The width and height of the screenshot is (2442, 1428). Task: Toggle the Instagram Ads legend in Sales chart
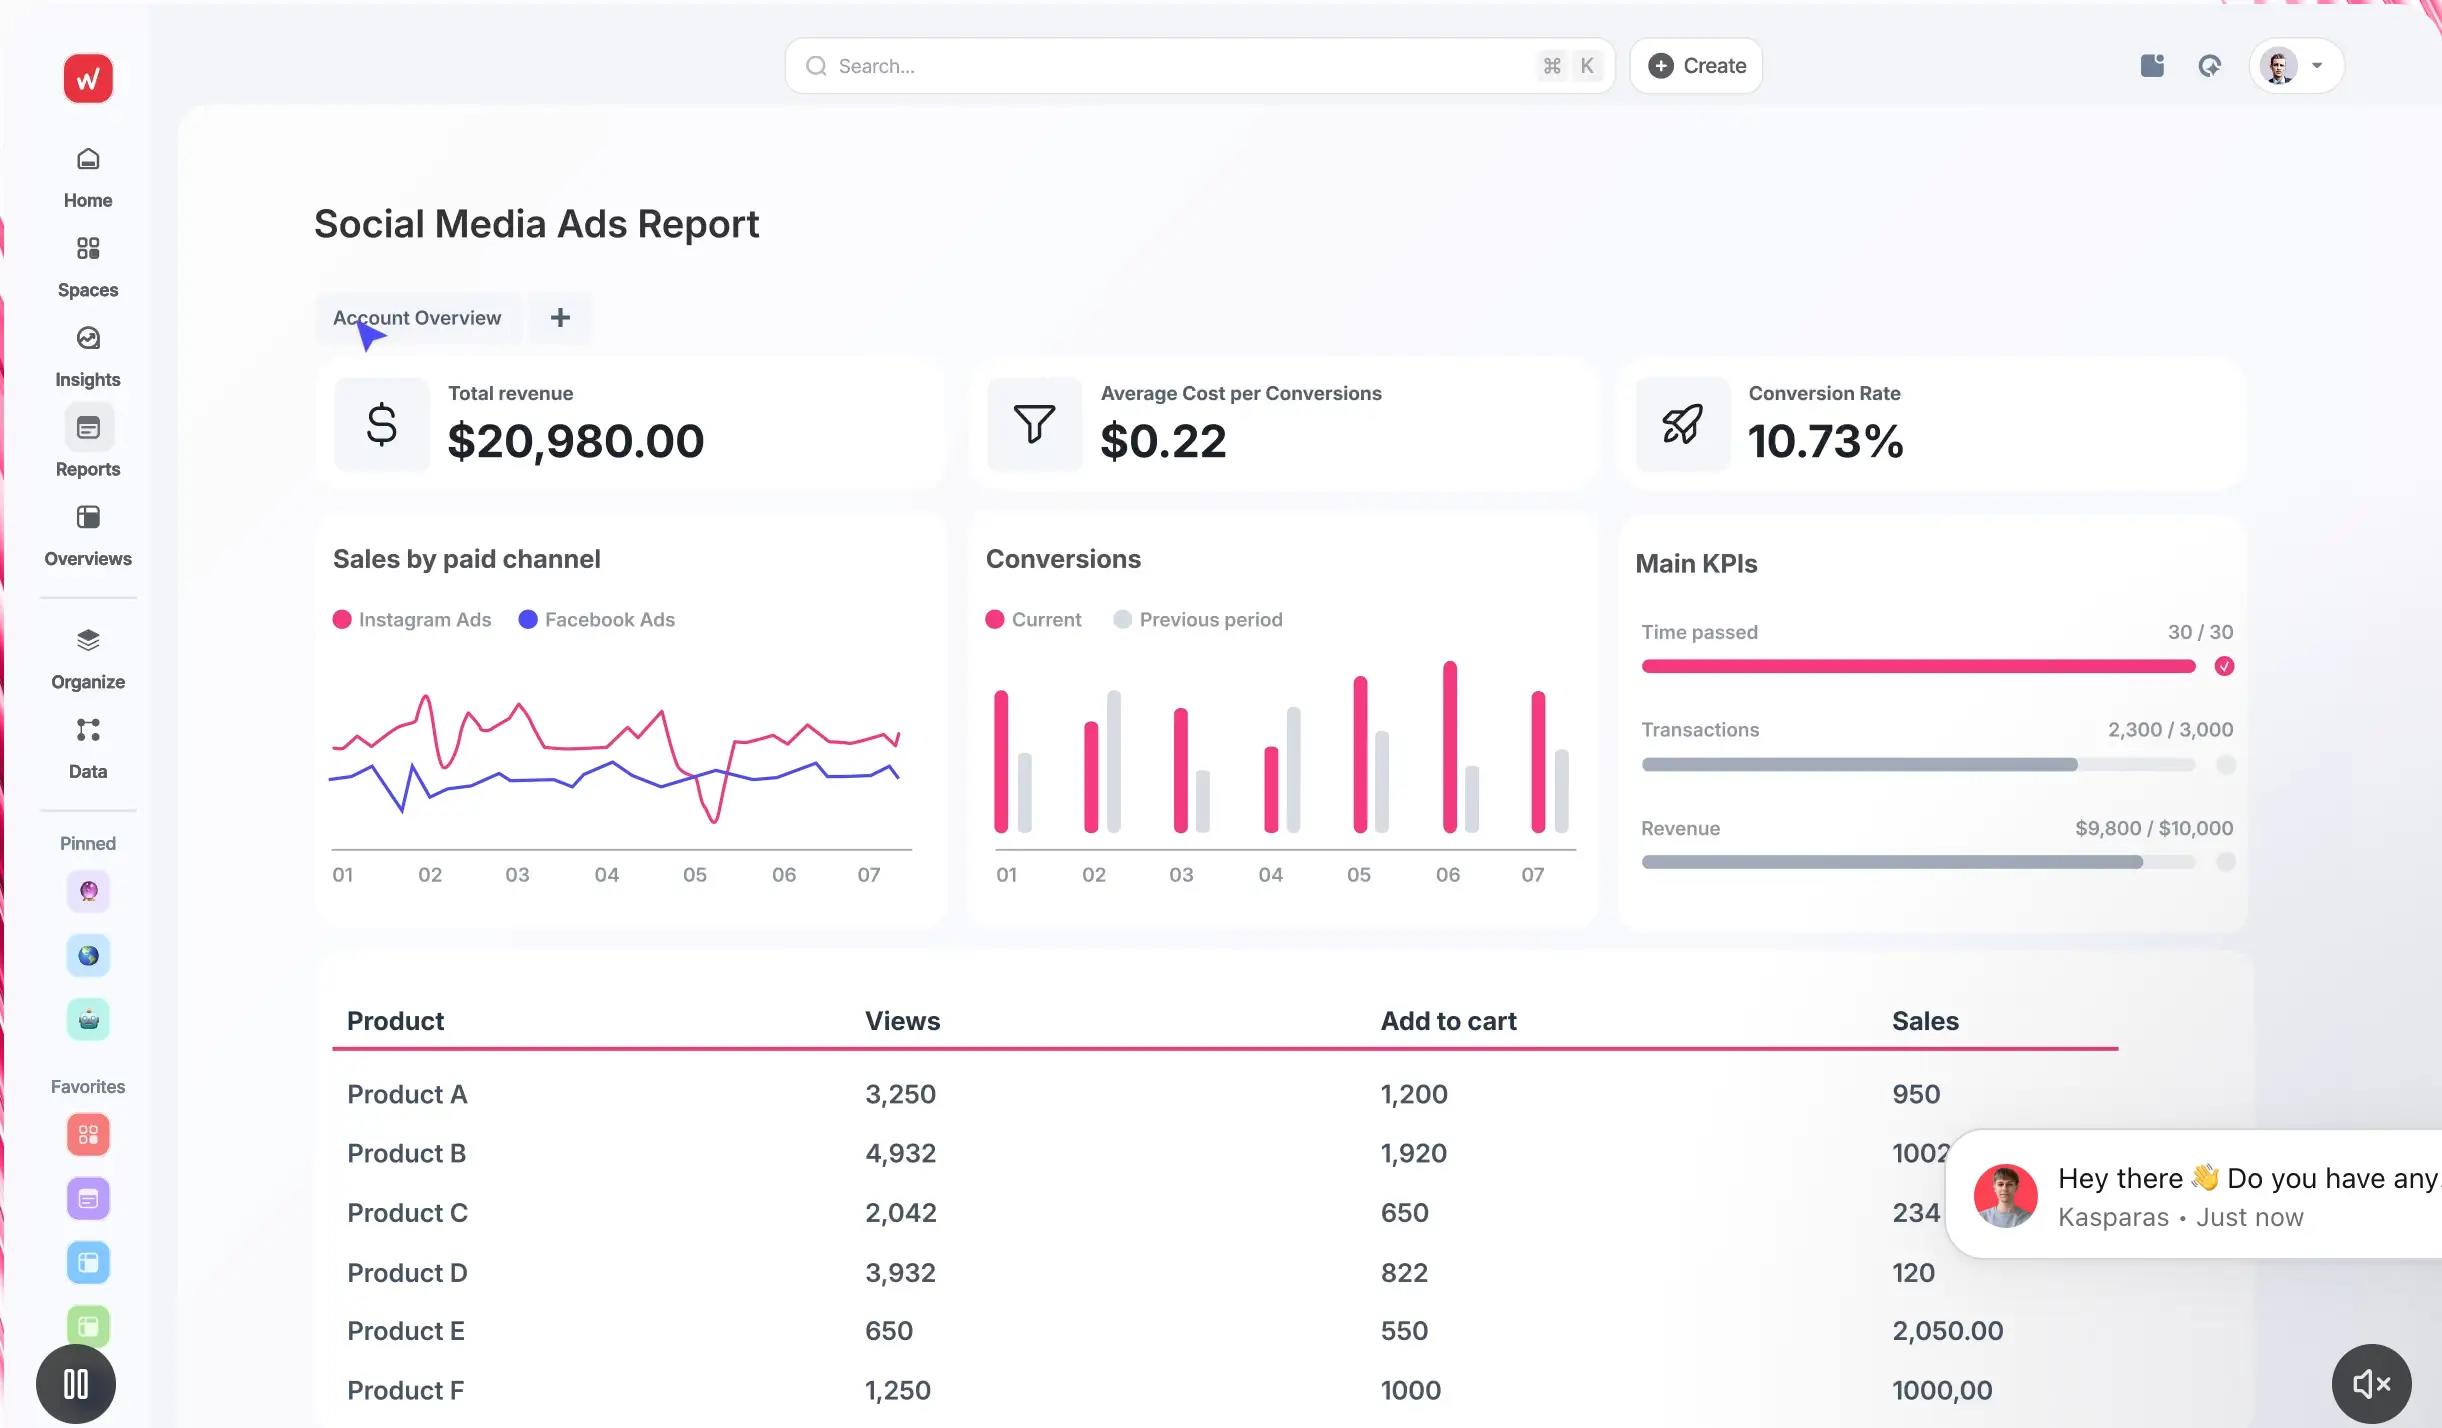click(412, 619)
